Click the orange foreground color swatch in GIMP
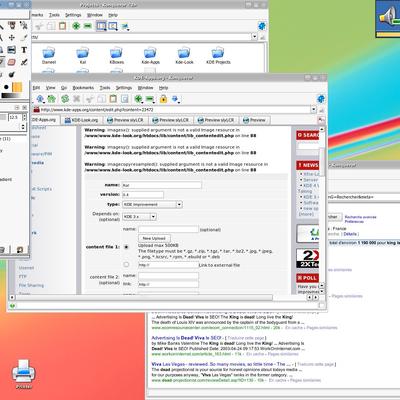The height and width of the screenshot is (400, 400). pos(17,87)
